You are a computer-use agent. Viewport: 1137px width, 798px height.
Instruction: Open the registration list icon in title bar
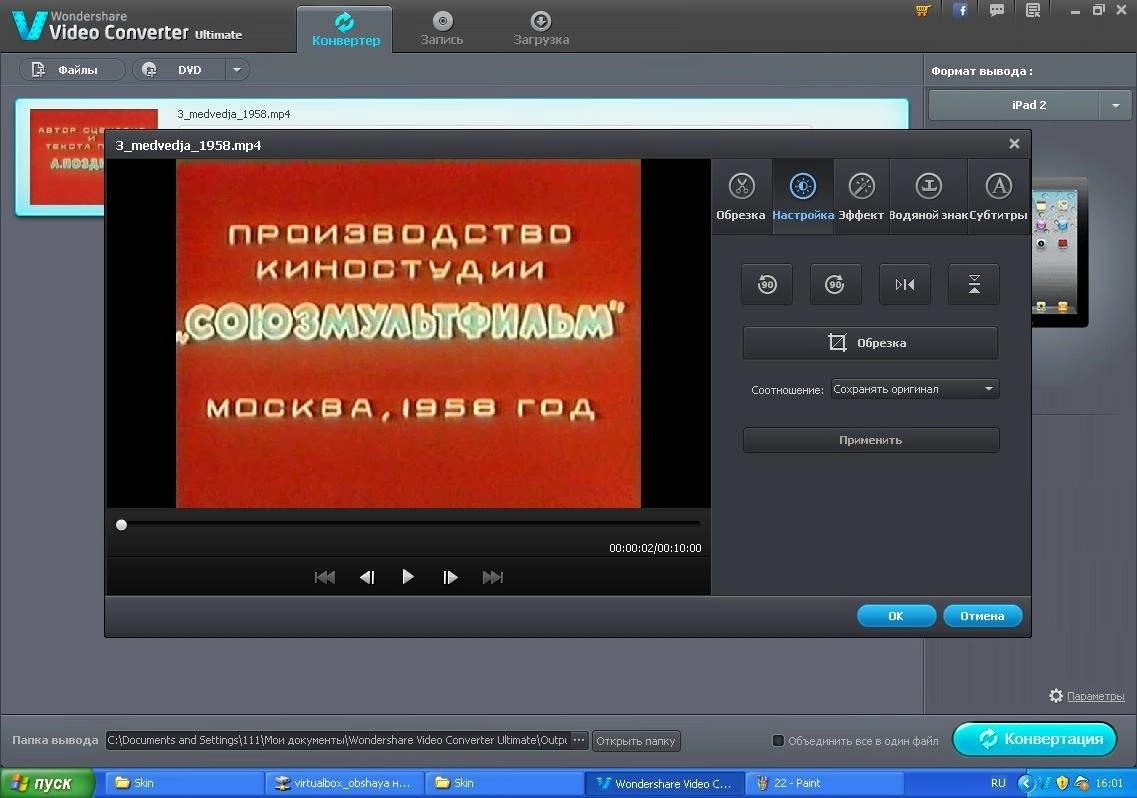pos(1033,10)
